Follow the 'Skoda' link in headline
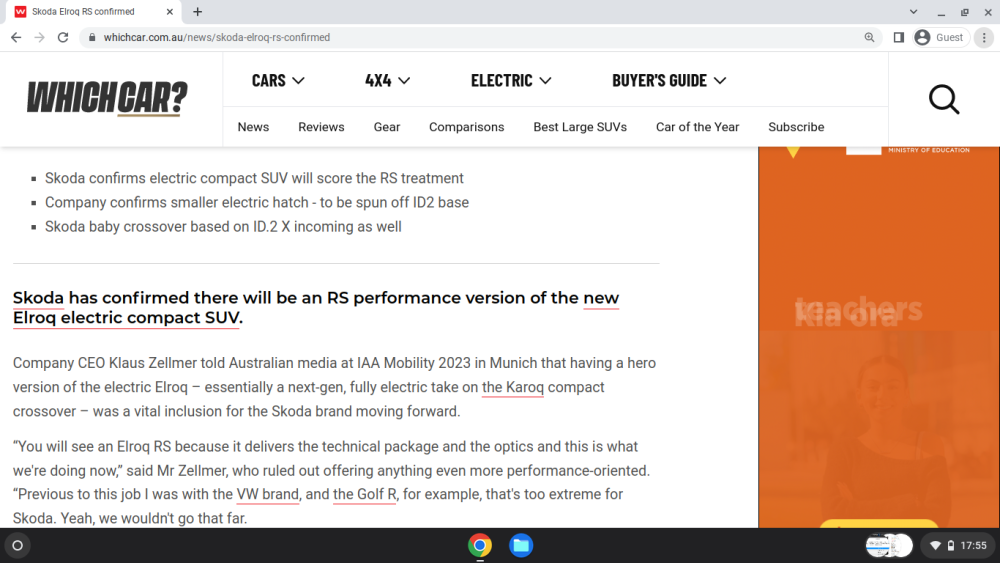Image resolution: width=1000 pixels, height=563 pixels. coord(38,298)
